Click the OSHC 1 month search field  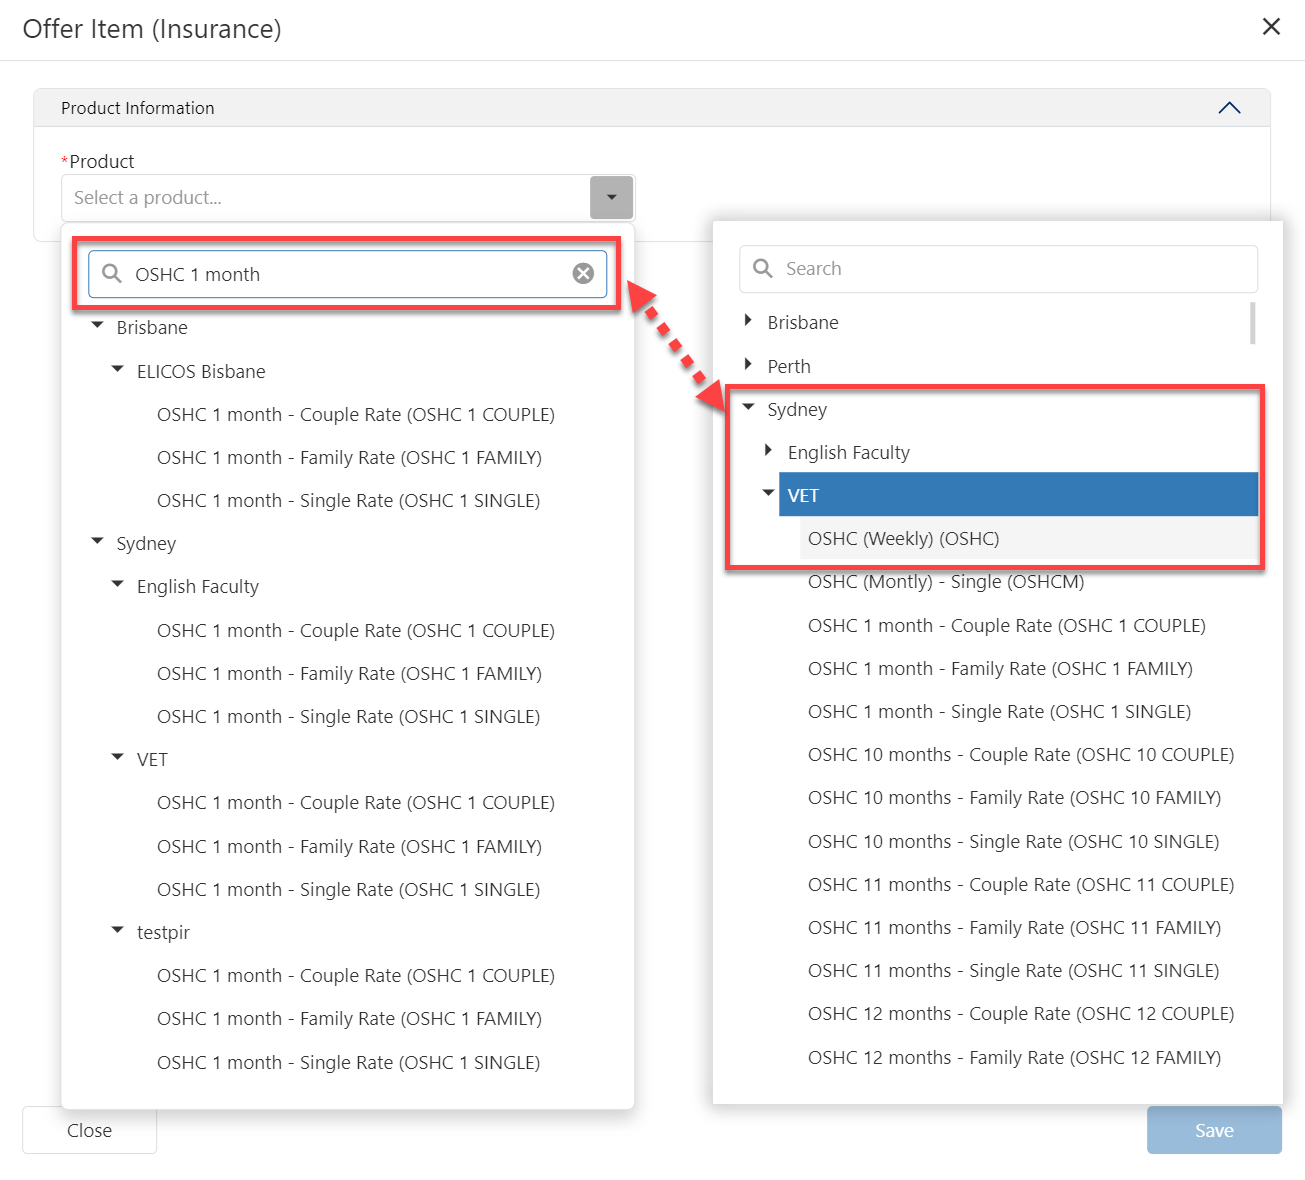coord(347,274)
